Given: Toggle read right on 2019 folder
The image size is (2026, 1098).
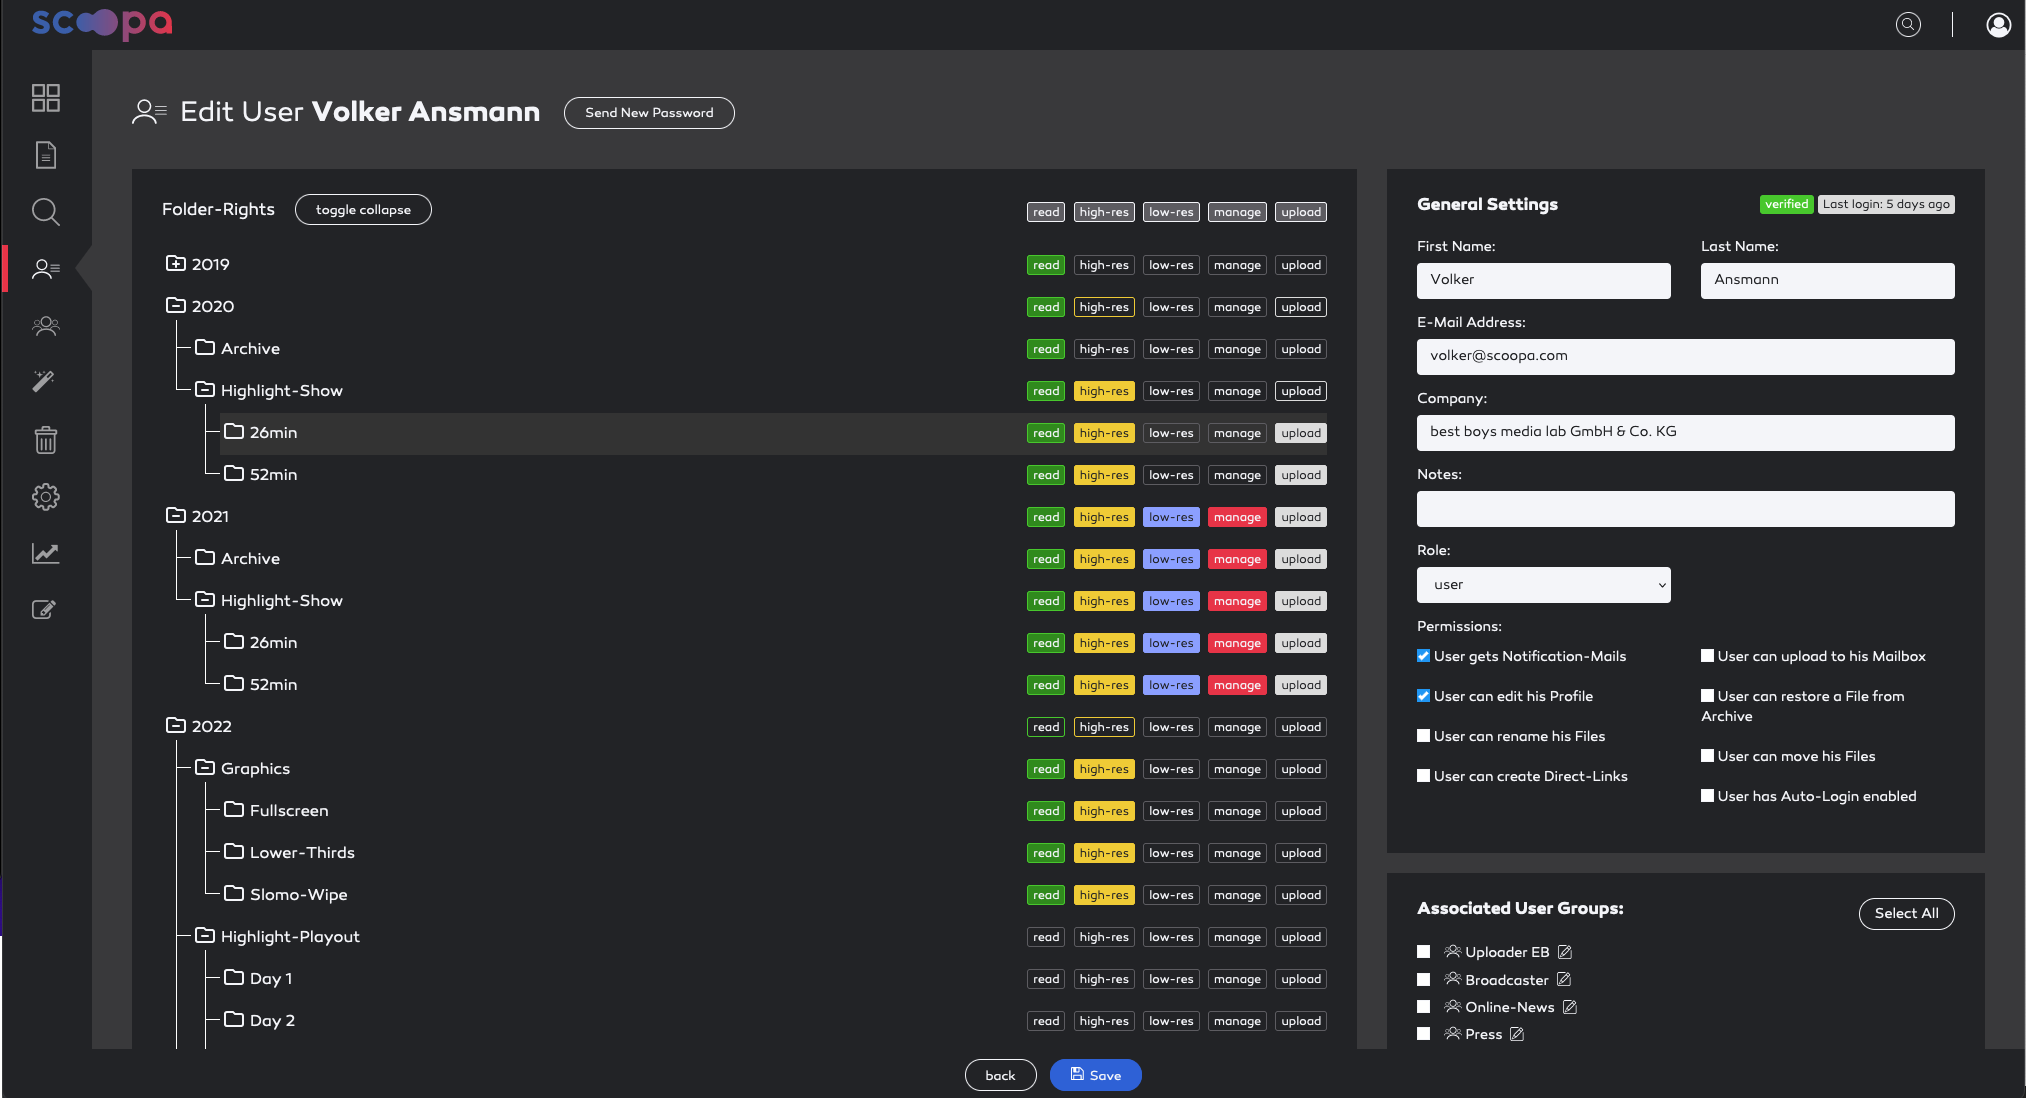Looking at the screenshot, I should click(x=1046, y=265).
